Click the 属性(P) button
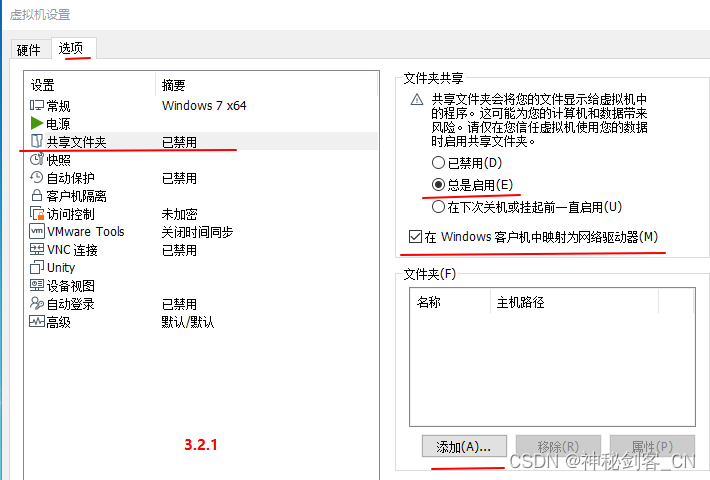710x480 pixels. pos(652,447)
